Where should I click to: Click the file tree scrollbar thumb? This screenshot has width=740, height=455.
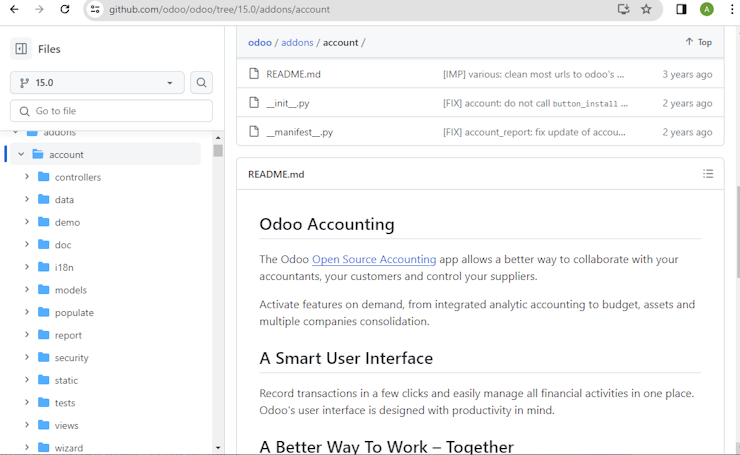coord(218,151)
